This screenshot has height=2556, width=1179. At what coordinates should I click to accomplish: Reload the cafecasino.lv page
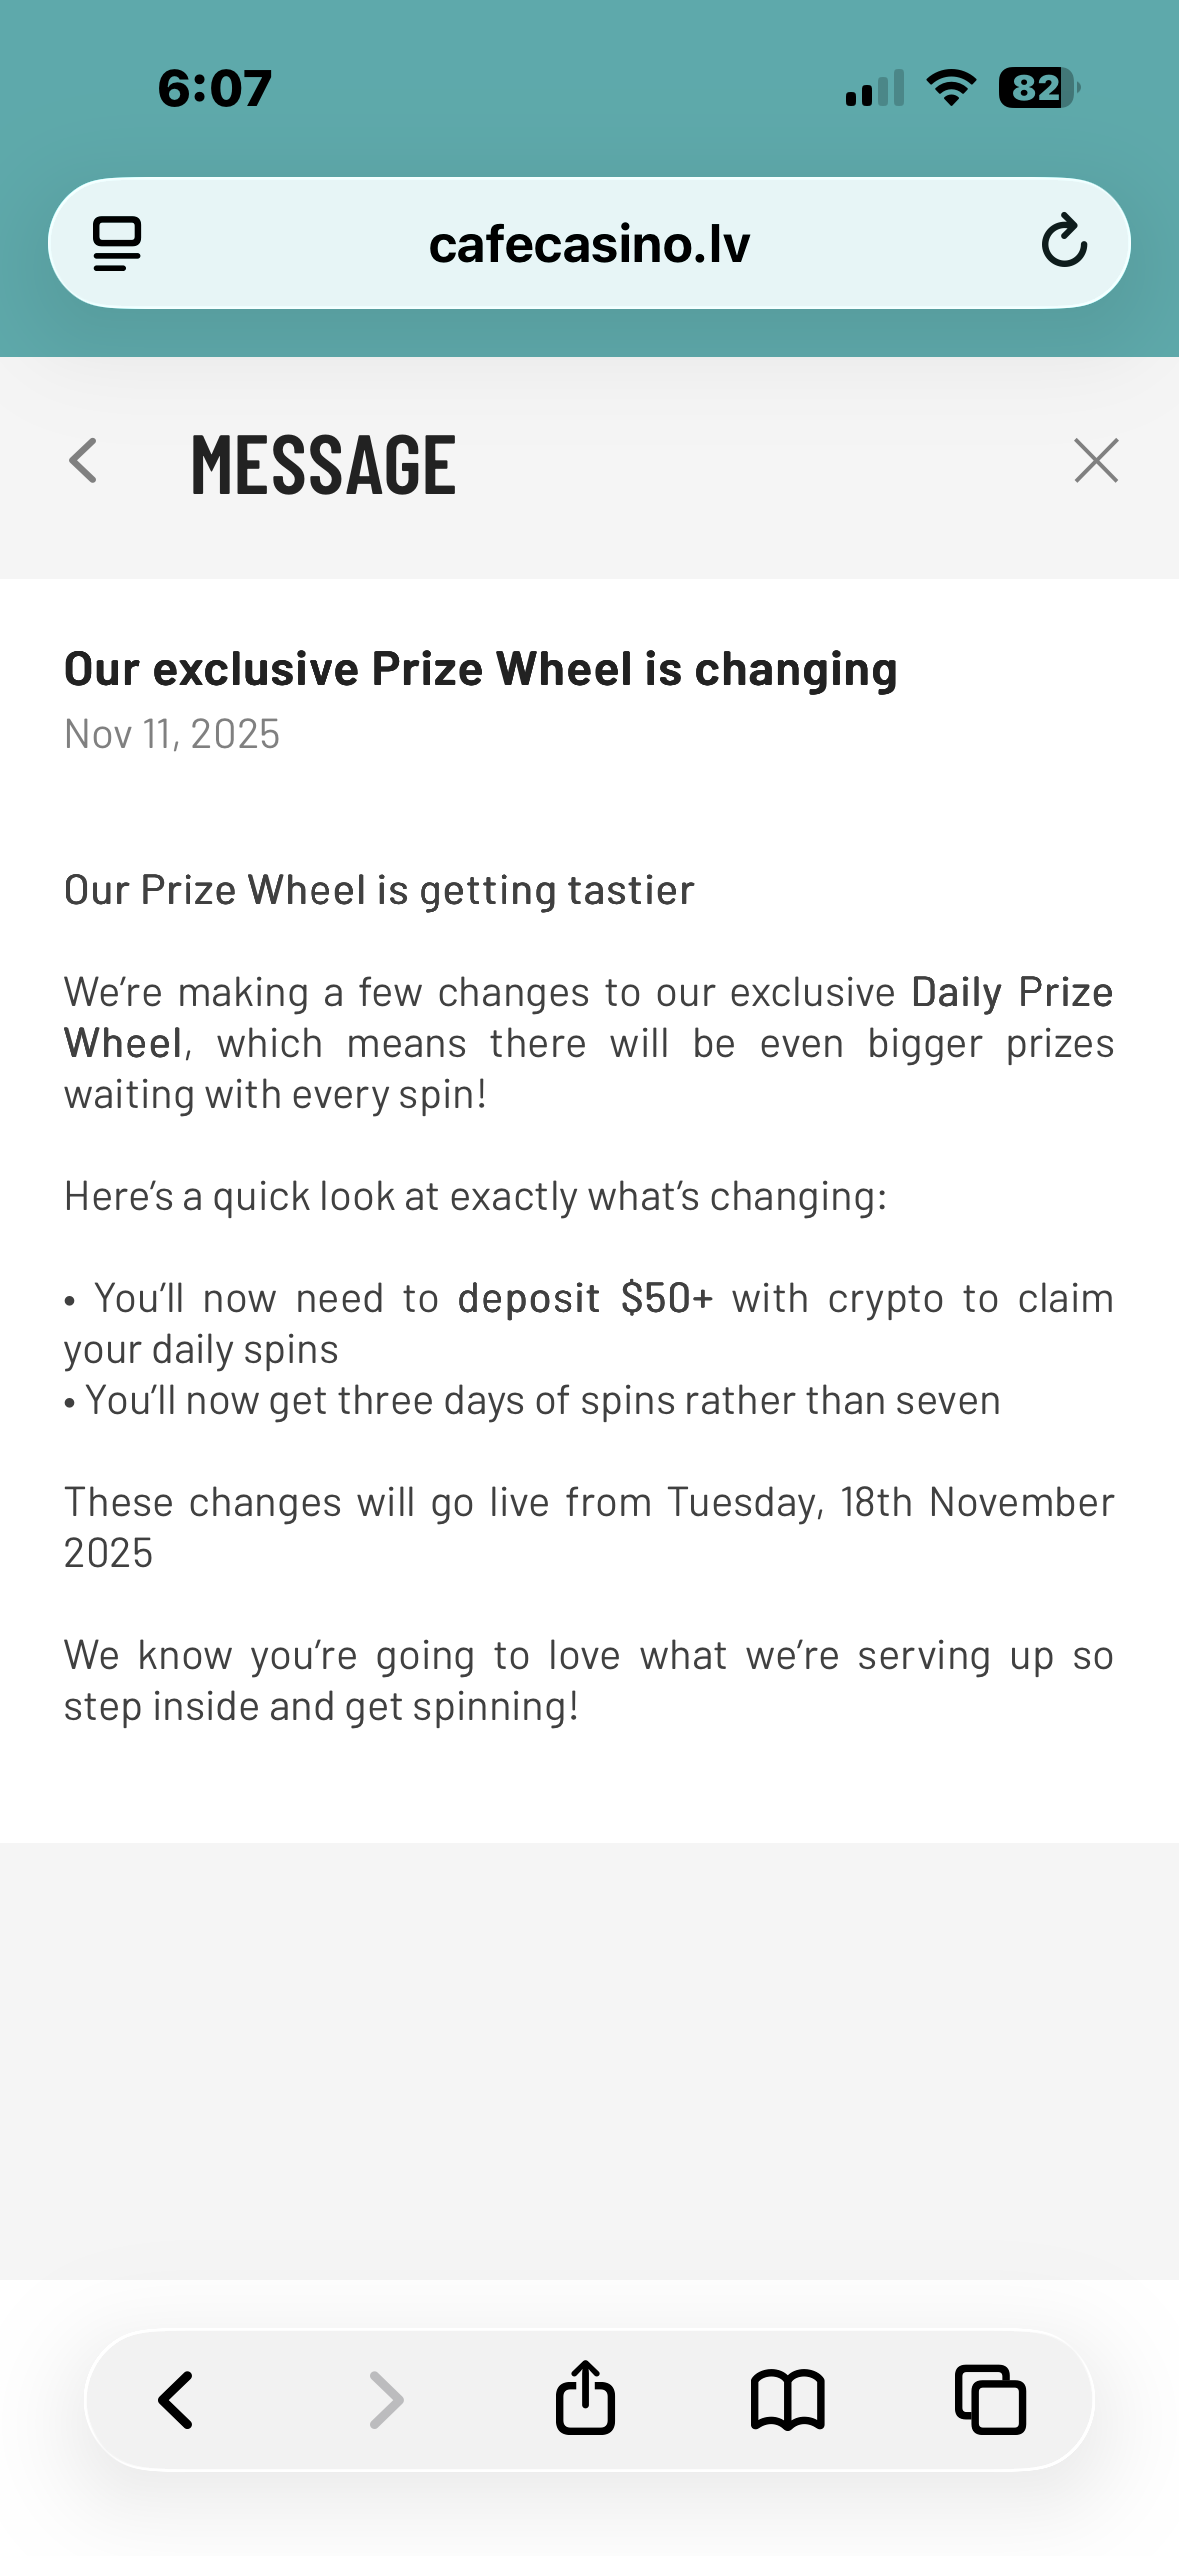[x=1063, y=241]
